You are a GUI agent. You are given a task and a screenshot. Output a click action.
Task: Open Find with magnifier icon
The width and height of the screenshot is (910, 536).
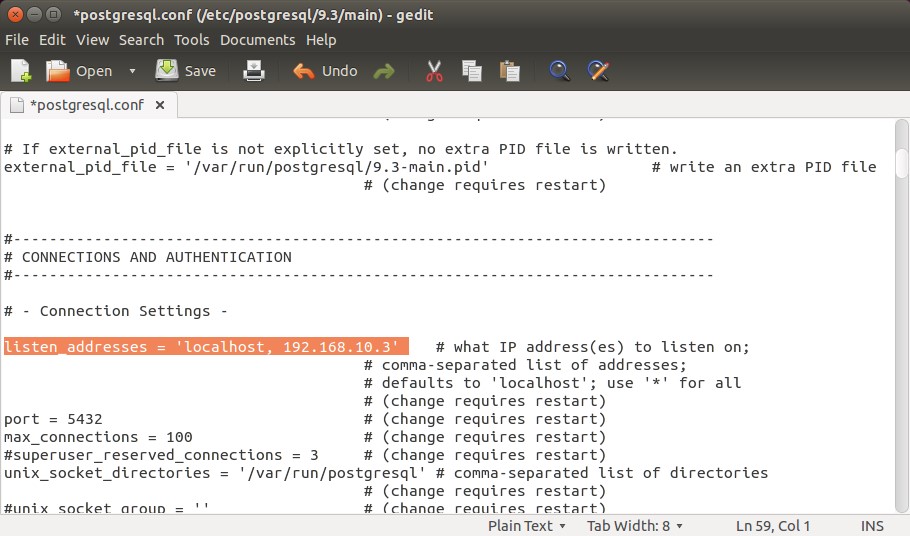(559, 71)
